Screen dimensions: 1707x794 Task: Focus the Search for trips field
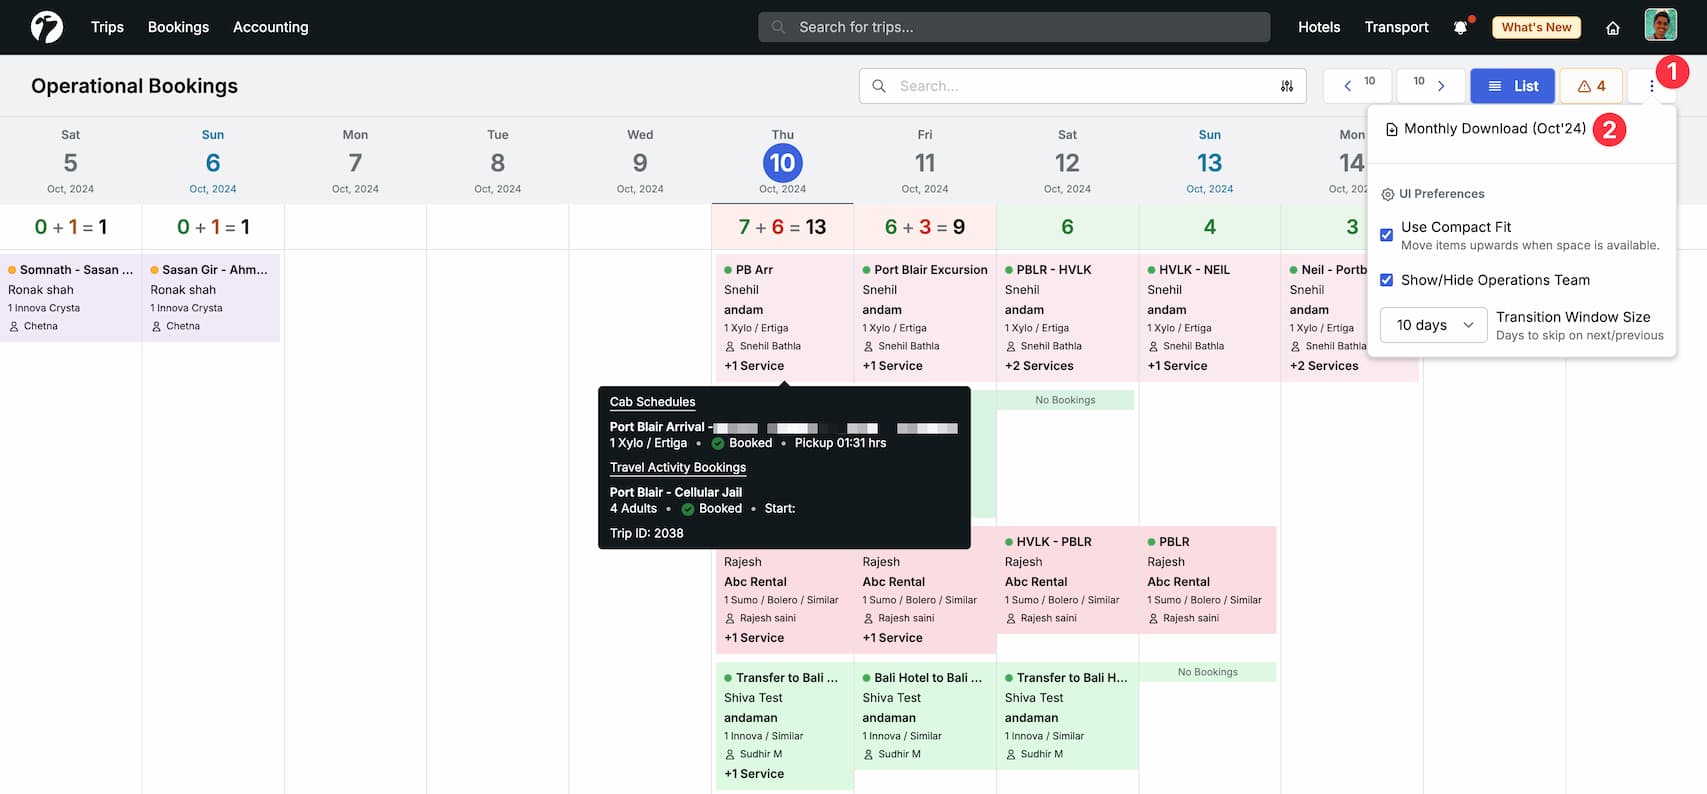[x=1014, y=27]
